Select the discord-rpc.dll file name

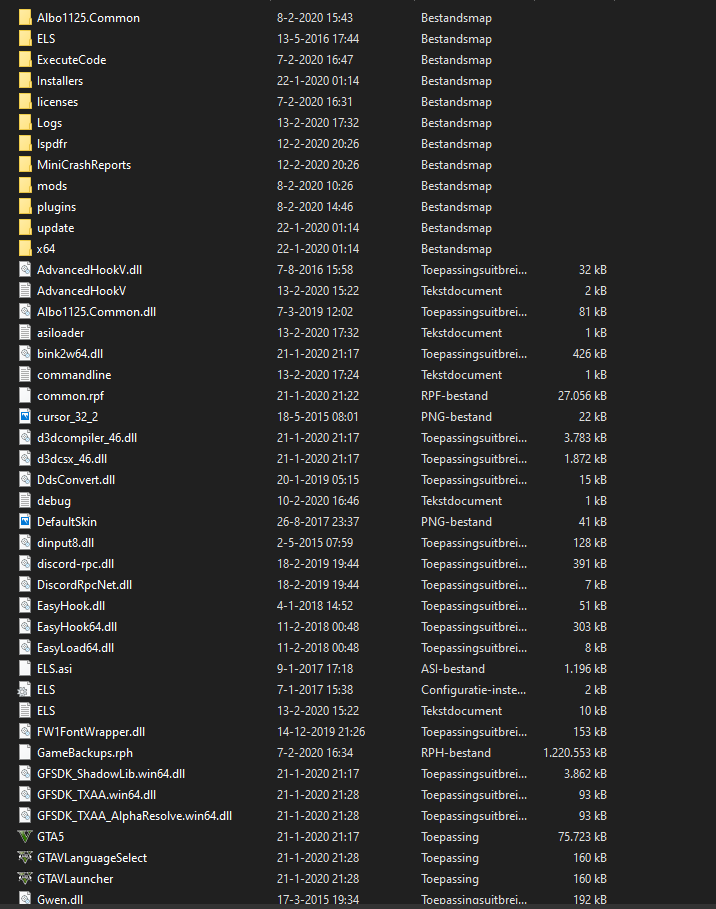(x=75, y=563)
